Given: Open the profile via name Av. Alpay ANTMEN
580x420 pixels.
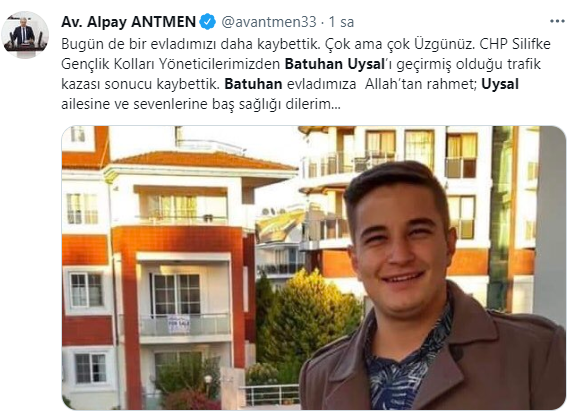Looking at the screenshot, I should pyautogui.click(x=128, y=22).
